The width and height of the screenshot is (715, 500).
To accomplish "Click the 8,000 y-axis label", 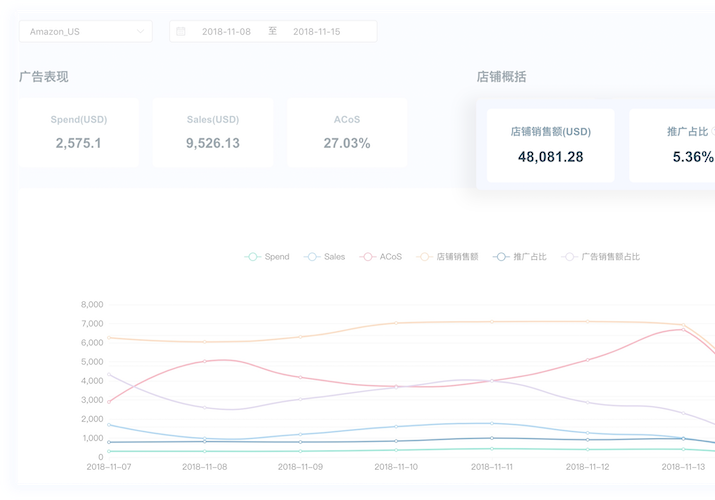I will [92, 304].
